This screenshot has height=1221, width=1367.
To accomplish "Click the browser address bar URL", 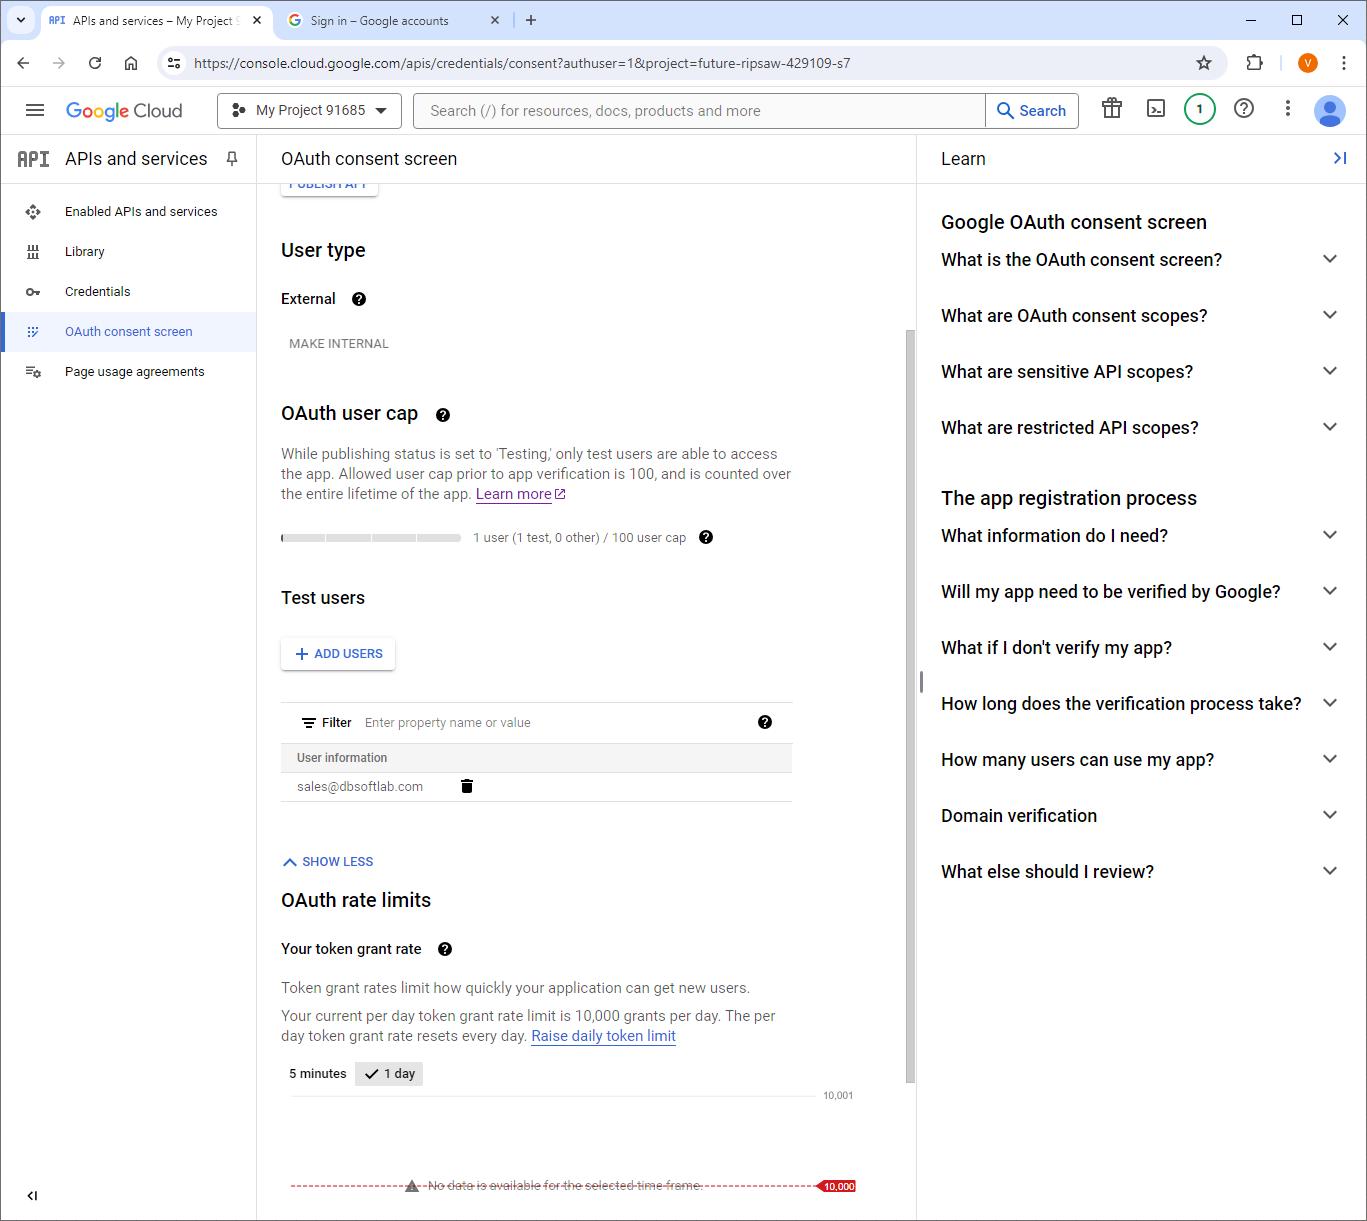I will pyautogui.click(x=522, y=63).
